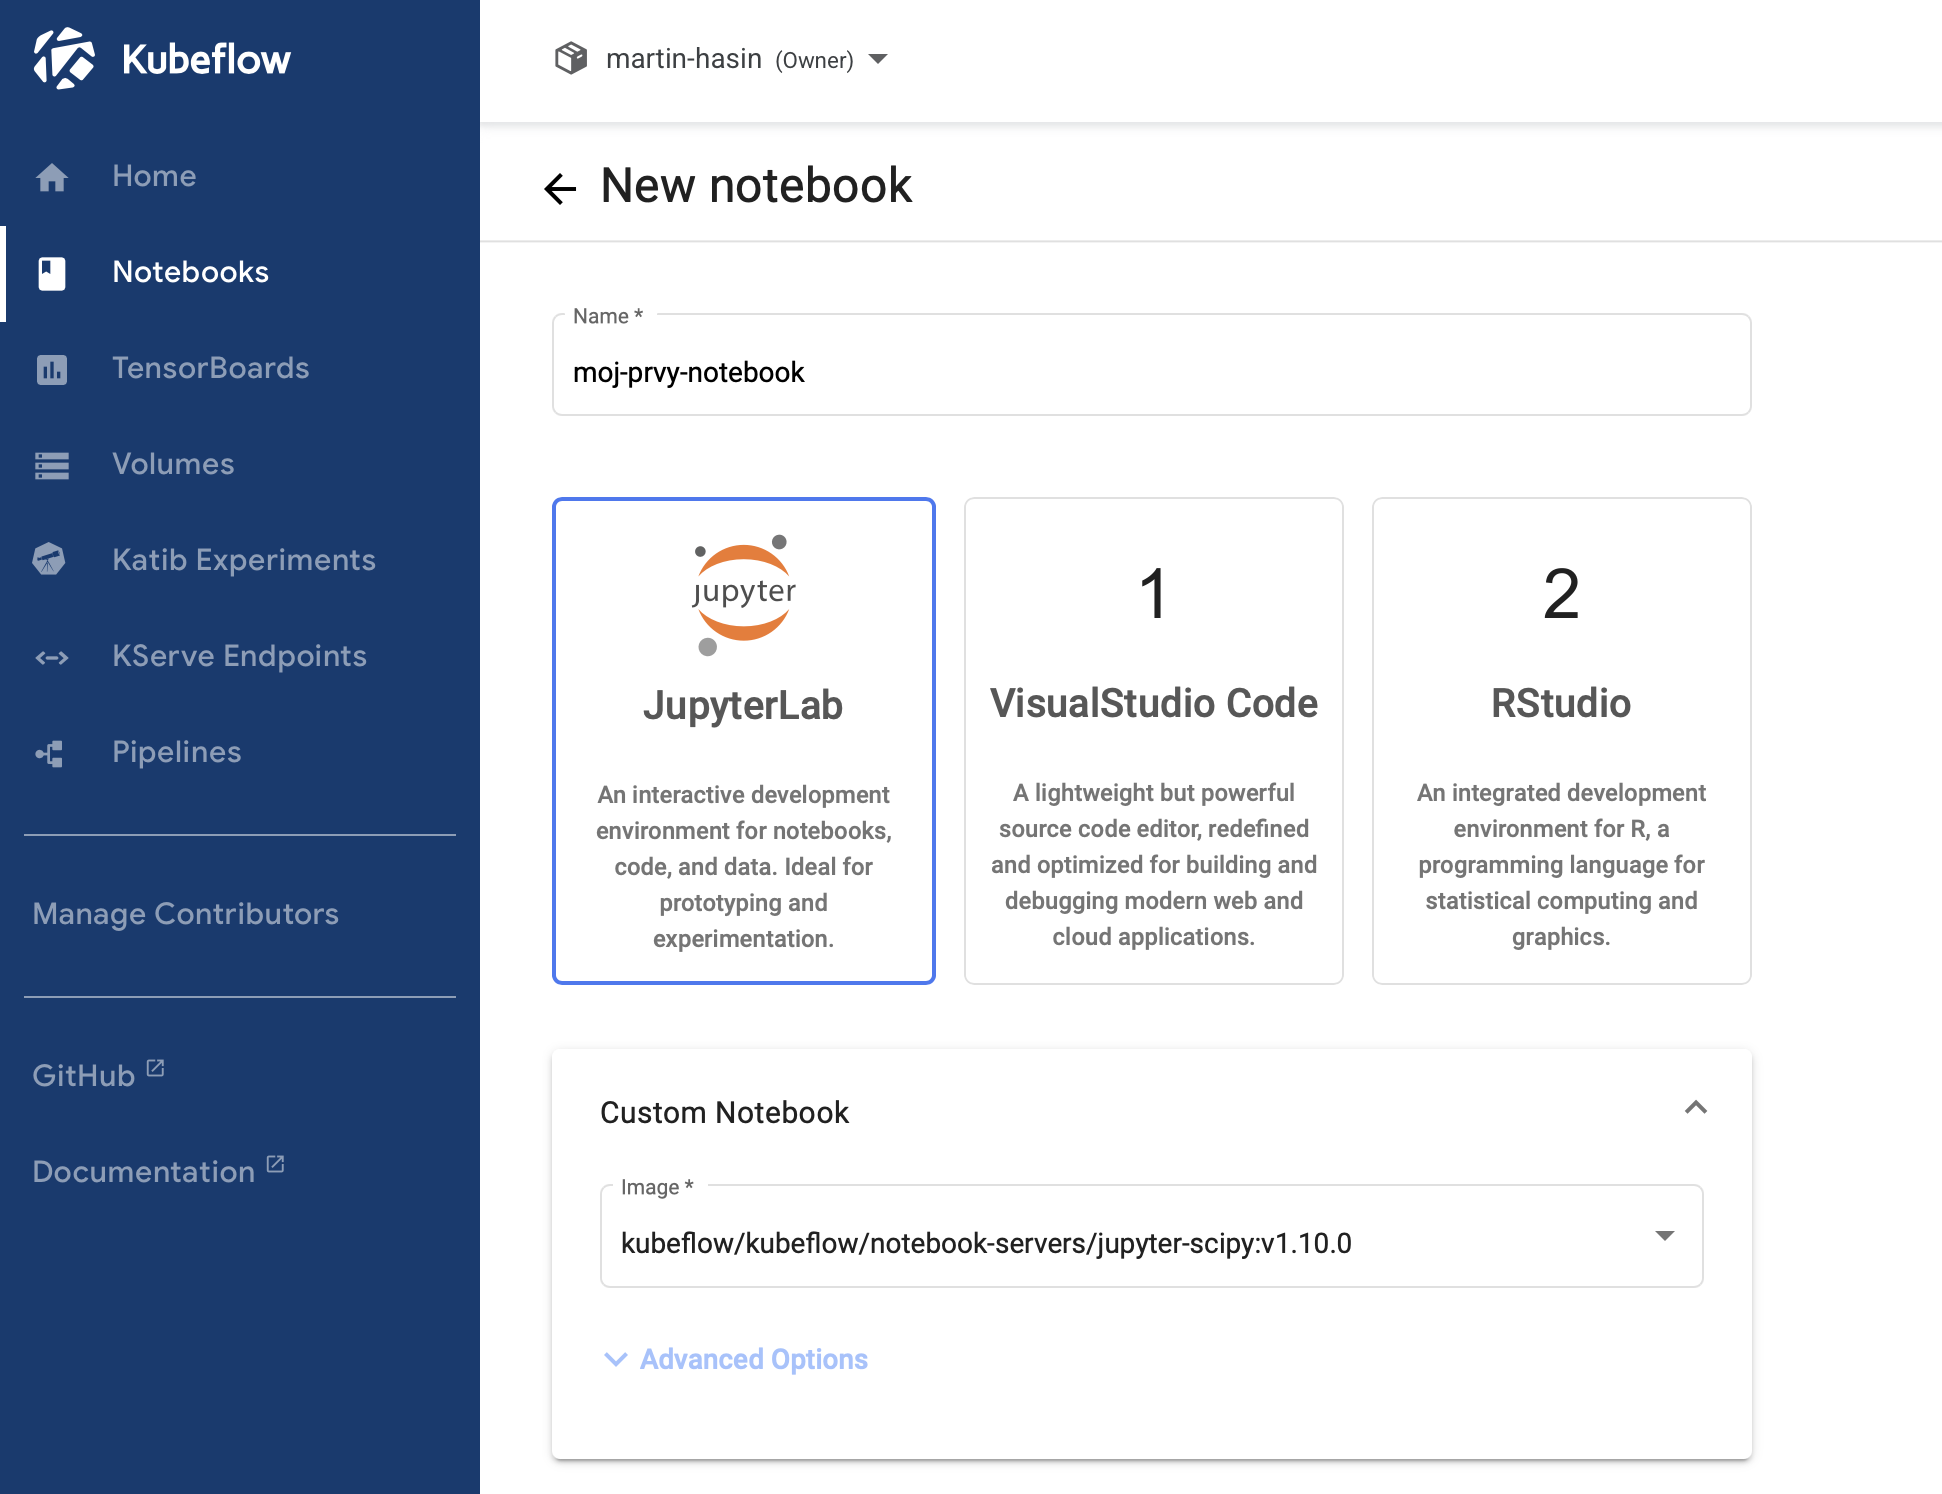
Task: Click the Kubeflow logo icon
Action: [64, 58]
